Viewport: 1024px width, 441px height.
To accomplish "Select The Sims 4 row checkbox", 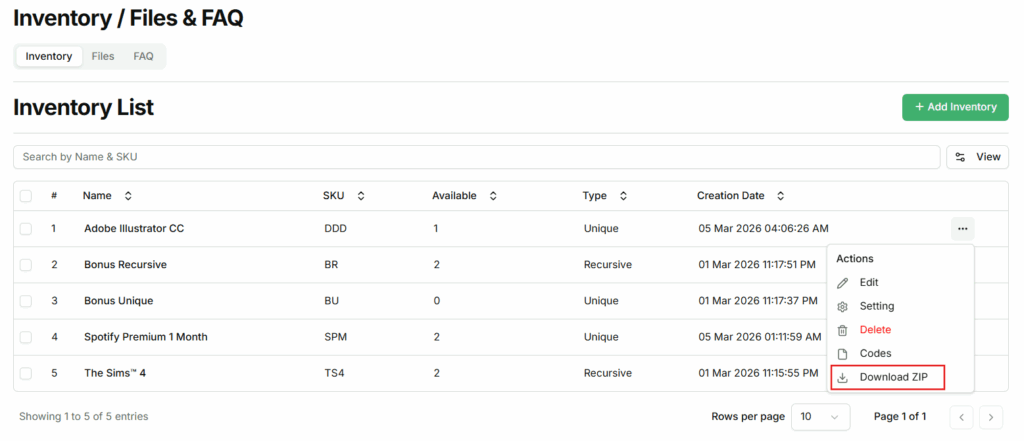I will tap(26, 373).
